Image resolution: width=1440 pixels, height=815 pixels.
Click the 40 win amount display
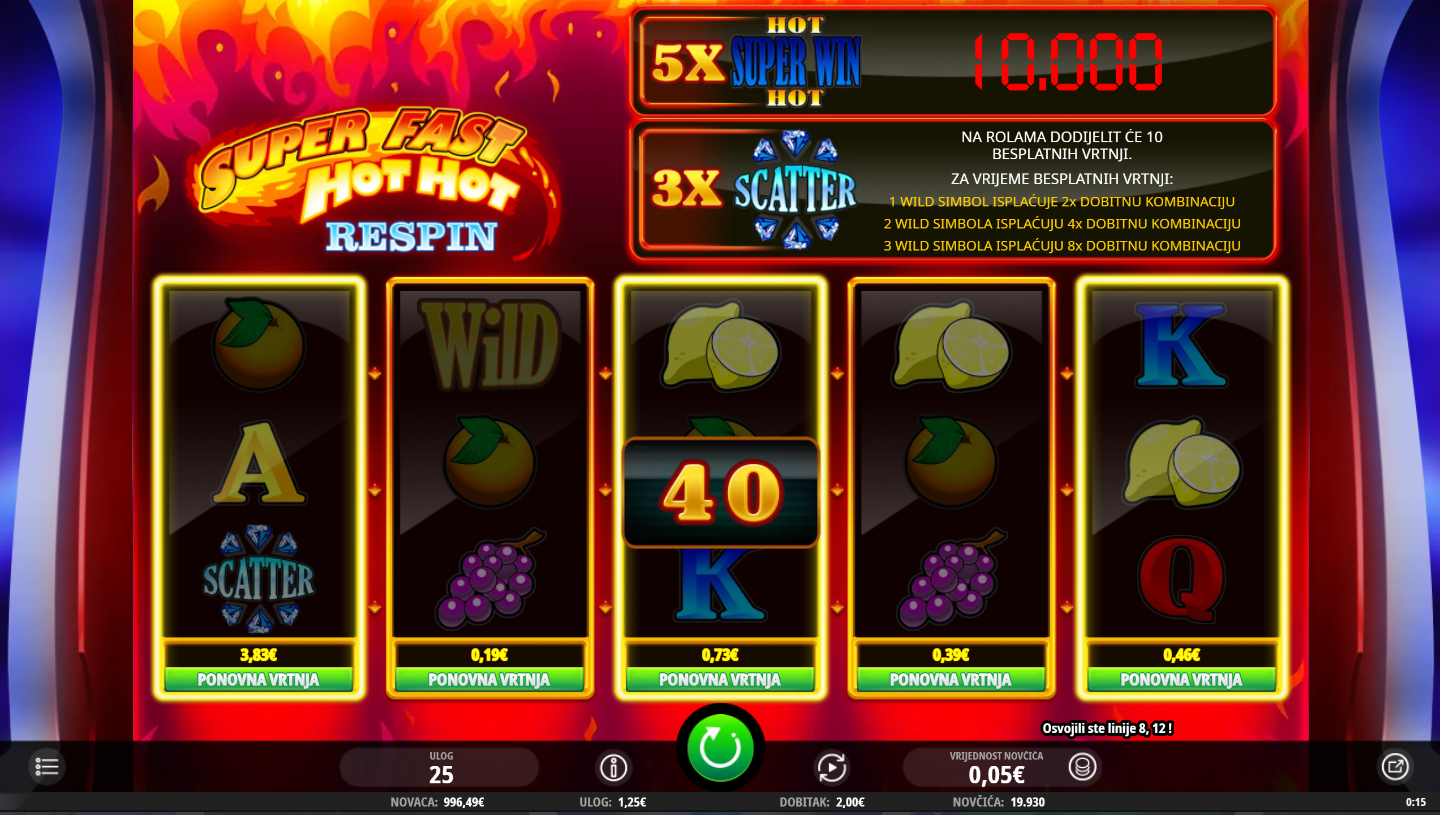tap(720, 493)
